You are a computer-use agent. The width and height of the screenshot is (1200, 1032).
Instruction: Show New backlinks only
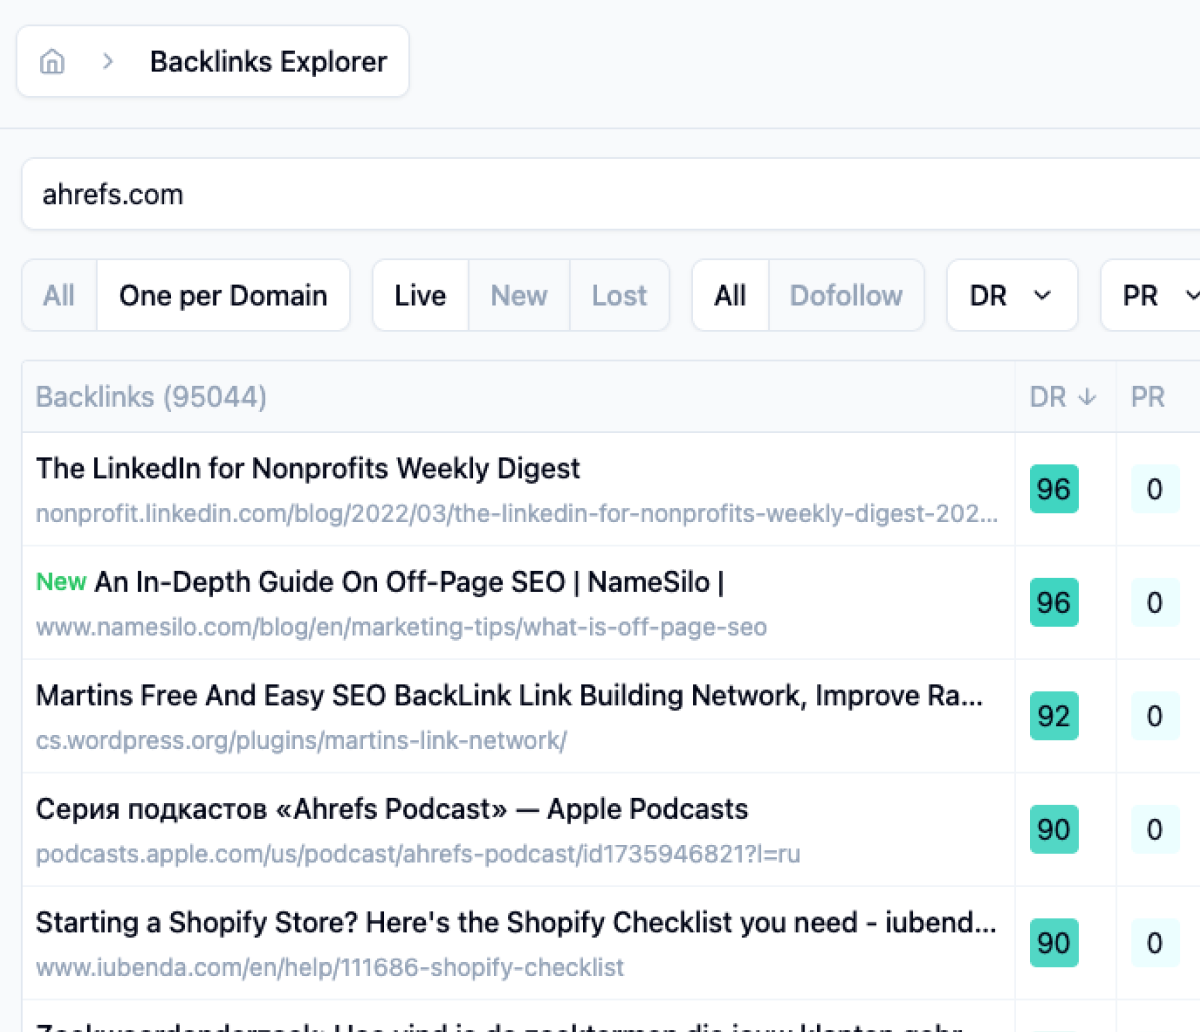point(519,295)
